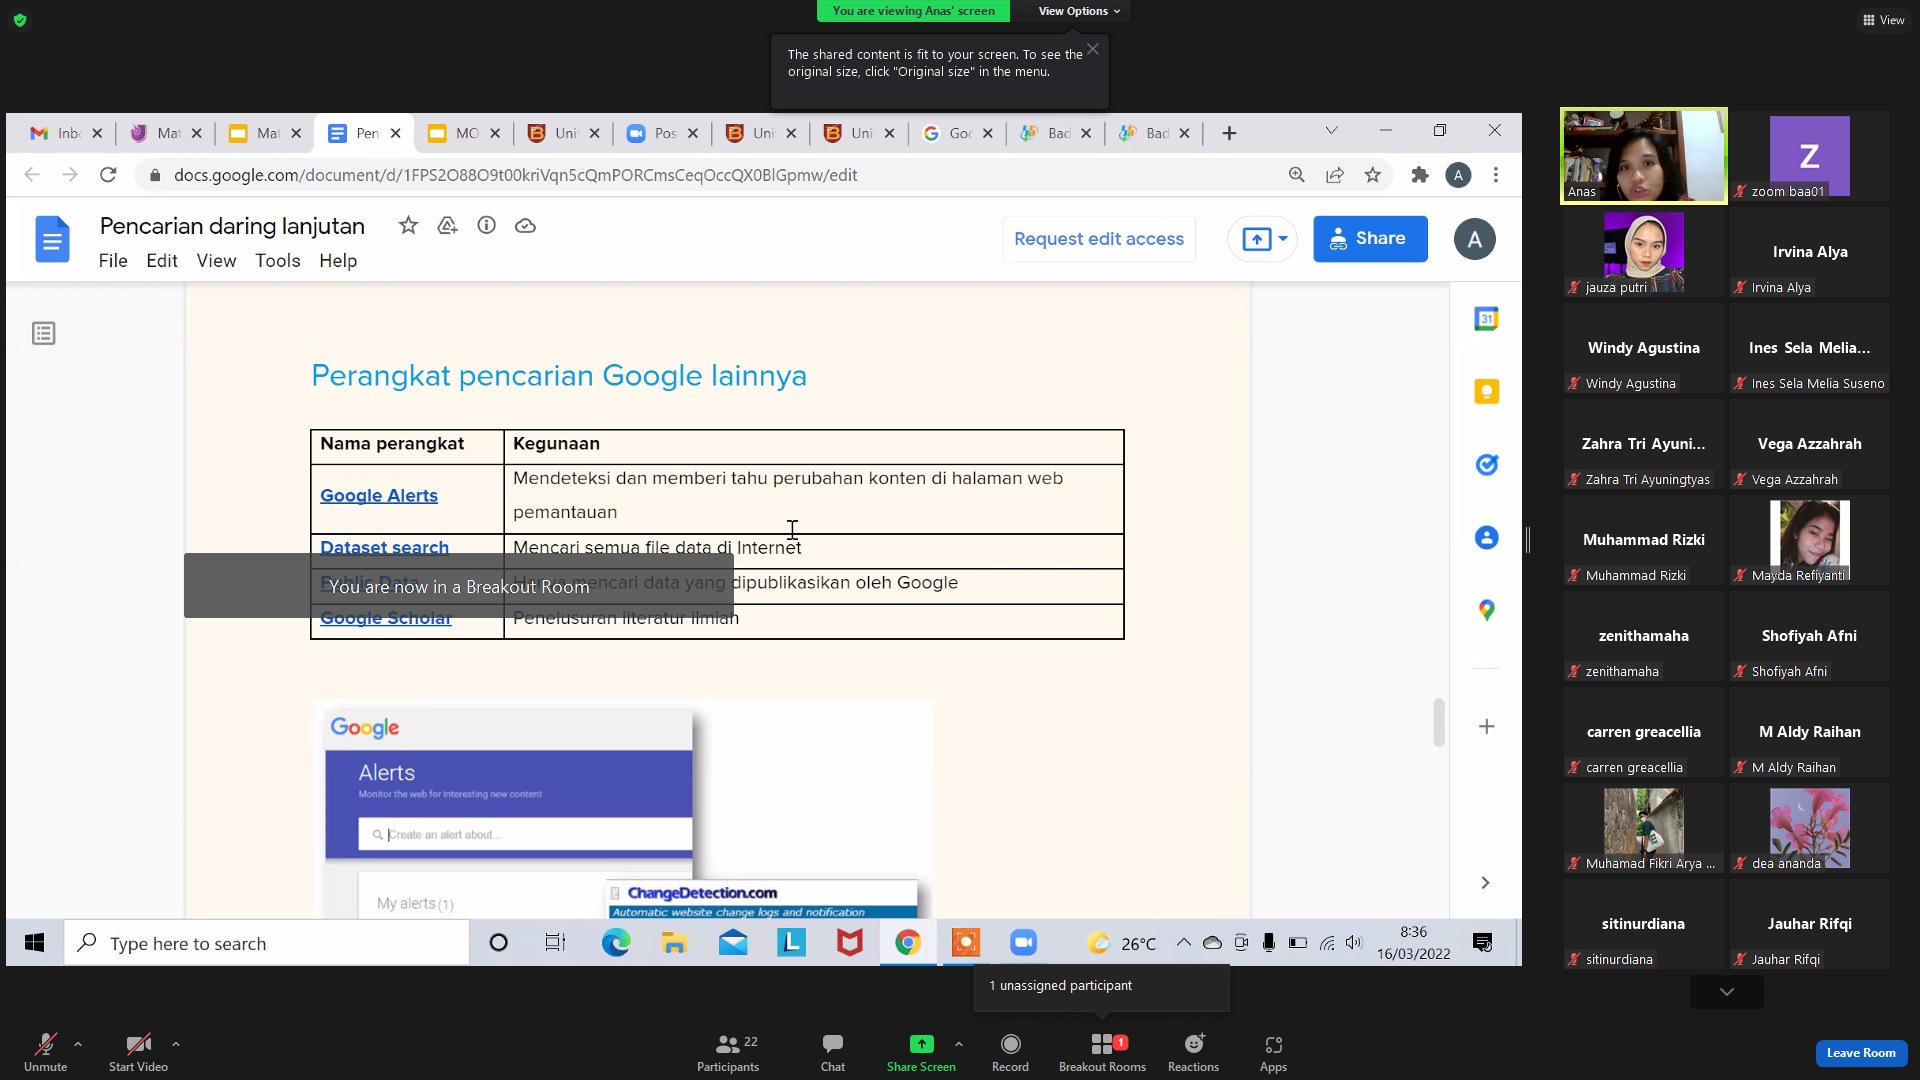Open the Google account avatar in Docs
This screenshot has width=1920, height=1080.
[1474, 239]
